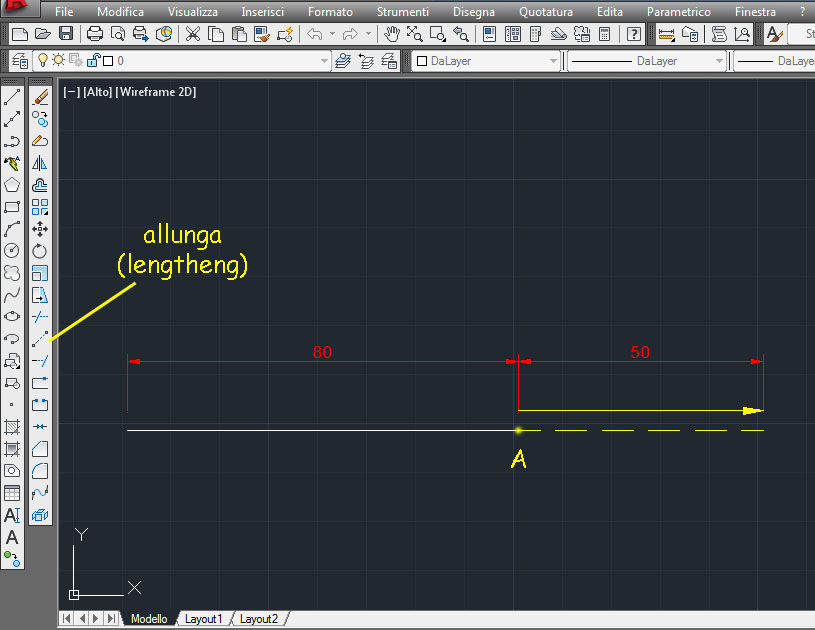Click the layer 0 white color swatch
The width and height of the screenshot is (815, 630).
[108, 61]
